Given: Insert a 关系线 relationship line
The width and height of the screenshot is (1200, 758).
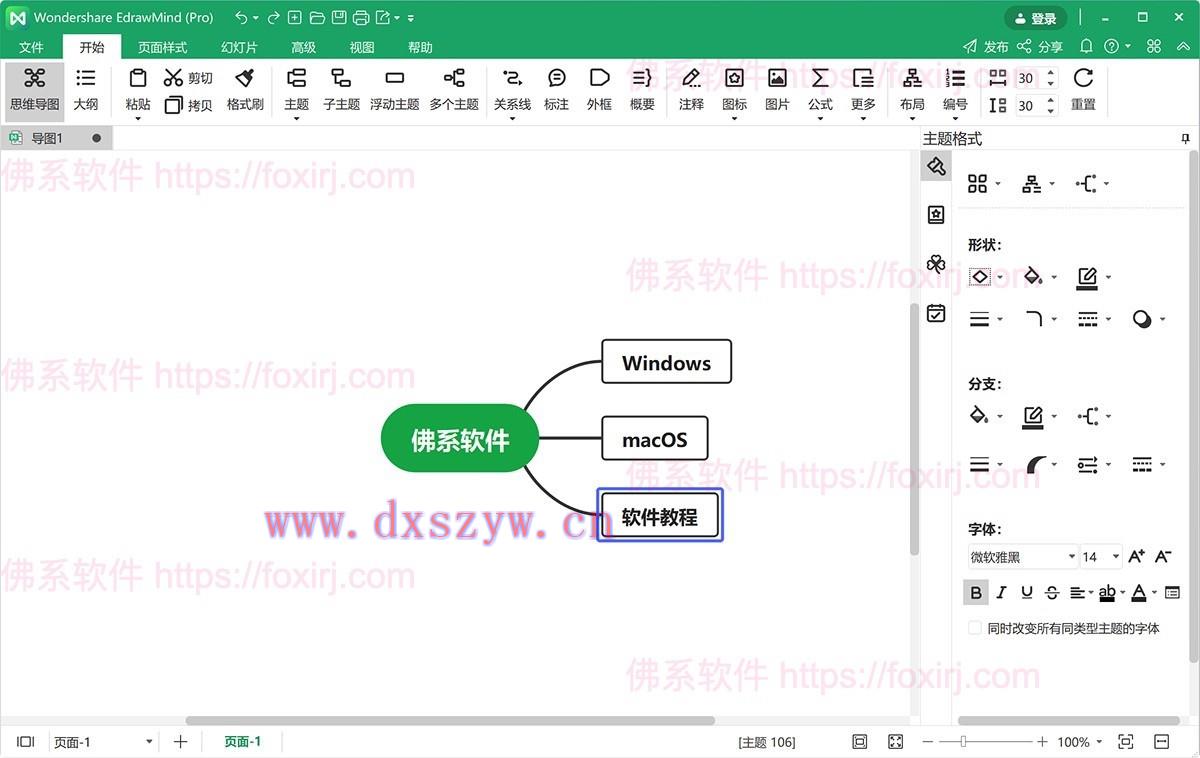Looking at the screenshot, I should pyautogui.click(x=512, y=90).
